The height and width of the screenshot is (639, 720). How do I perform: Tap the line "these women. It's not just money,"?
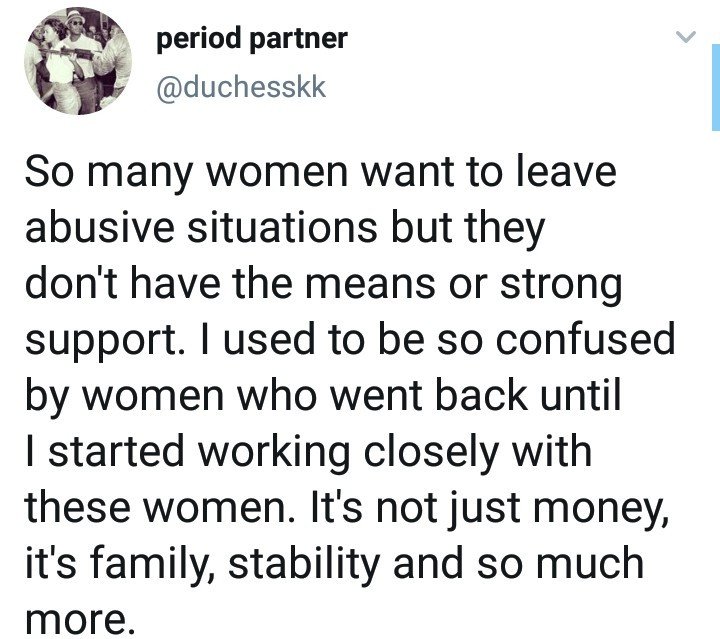347,508
